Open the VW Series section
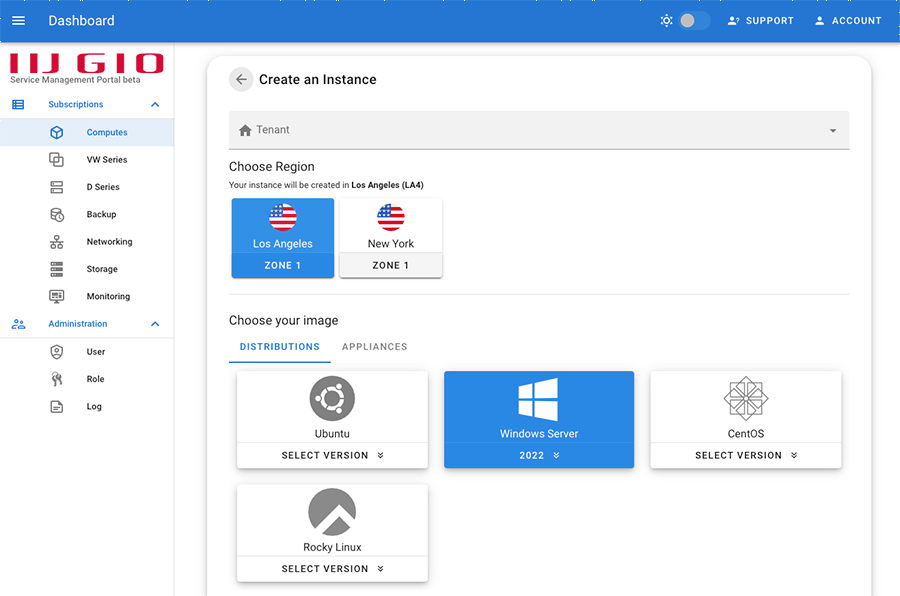 pyautogui.click(x=106, y=160)
